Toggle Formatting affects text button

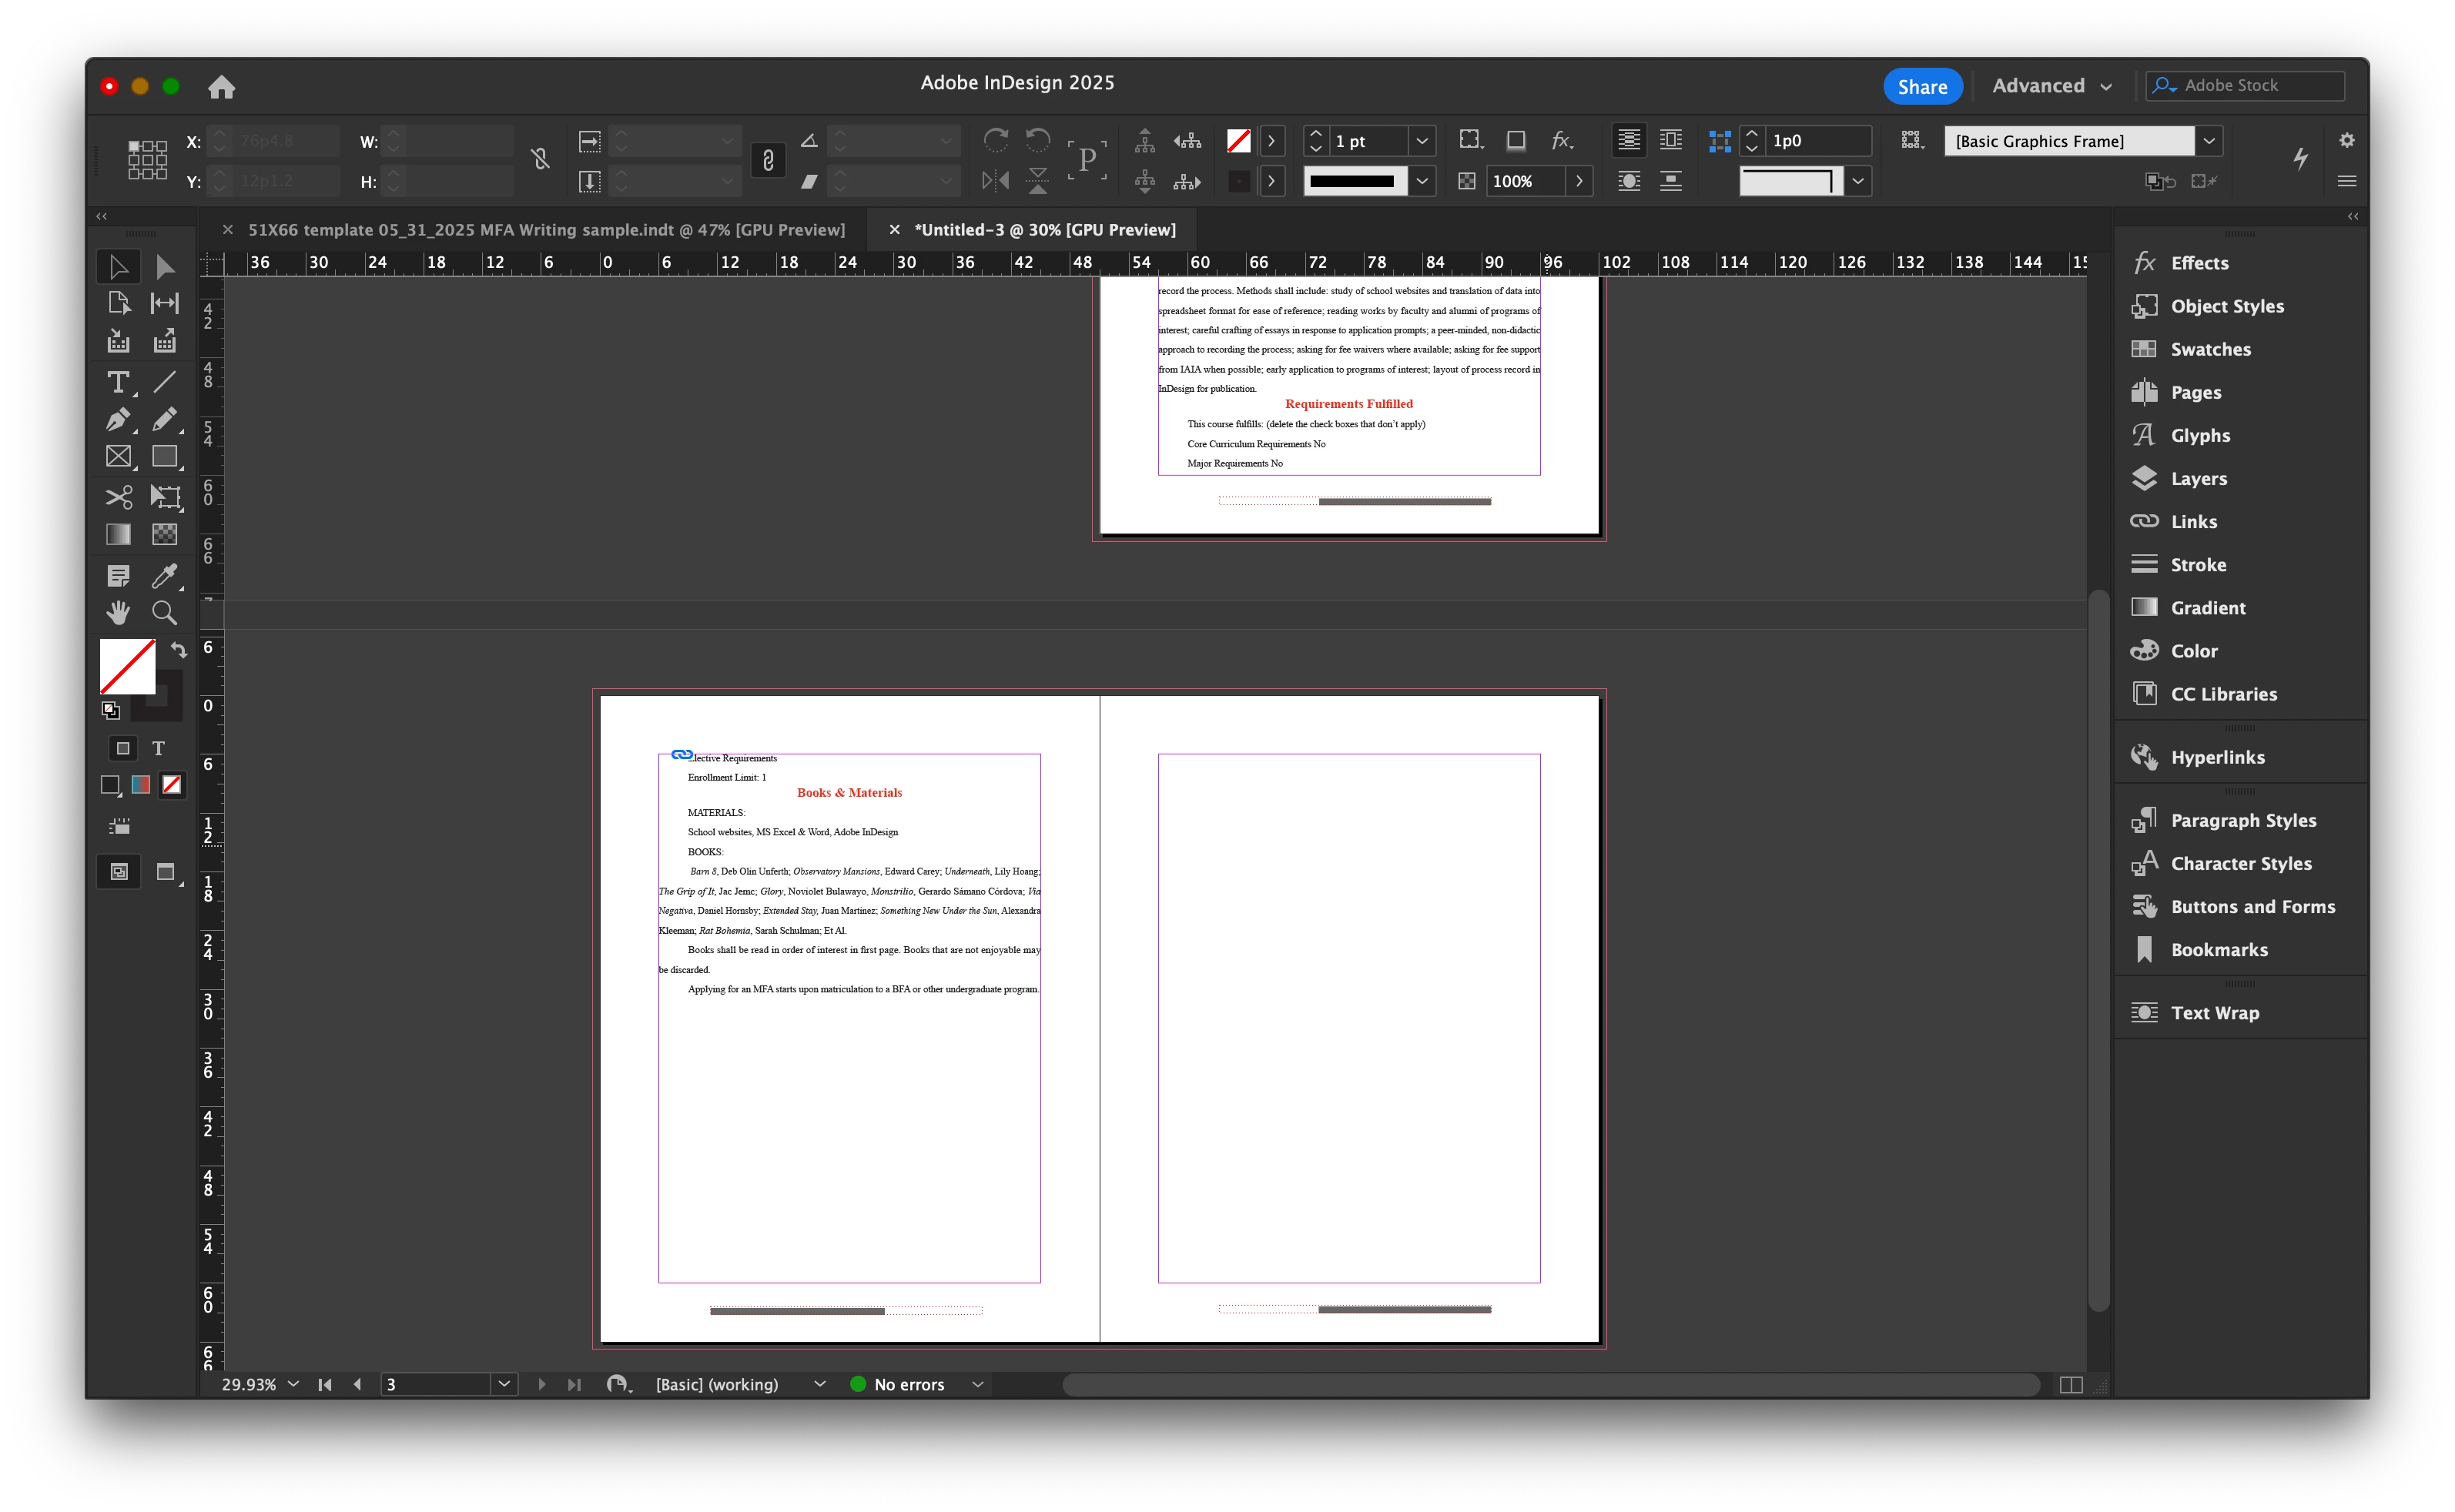pyautogui.click(x=158, y=748)
